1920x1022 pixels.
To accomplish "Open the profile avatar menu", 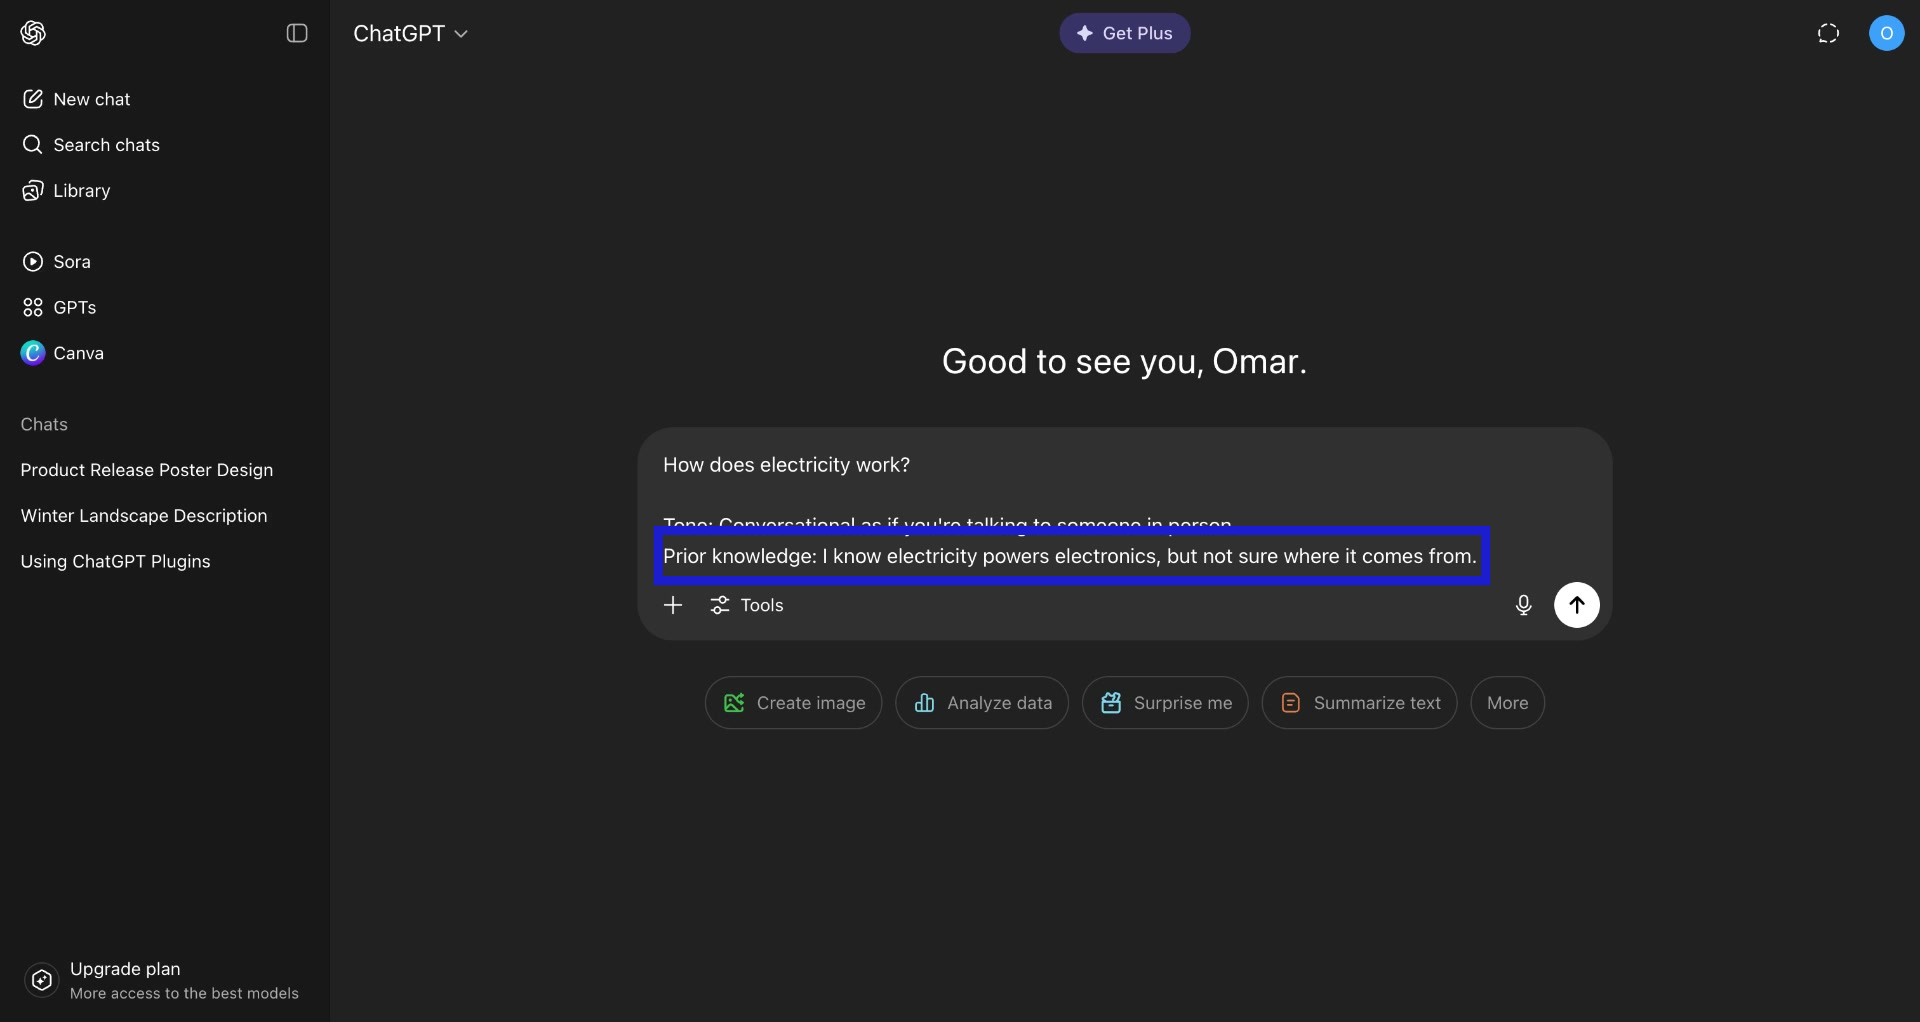I will tap(1886, 33).
